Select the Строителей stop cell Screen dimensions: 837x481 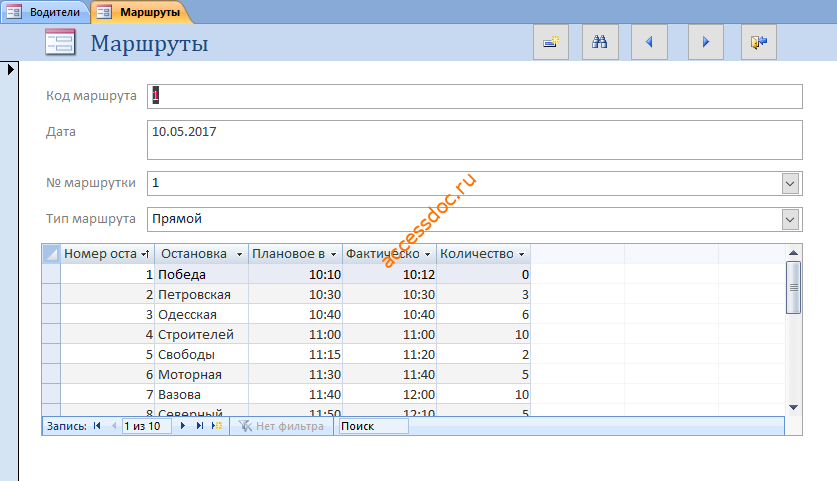click(202, 335)
